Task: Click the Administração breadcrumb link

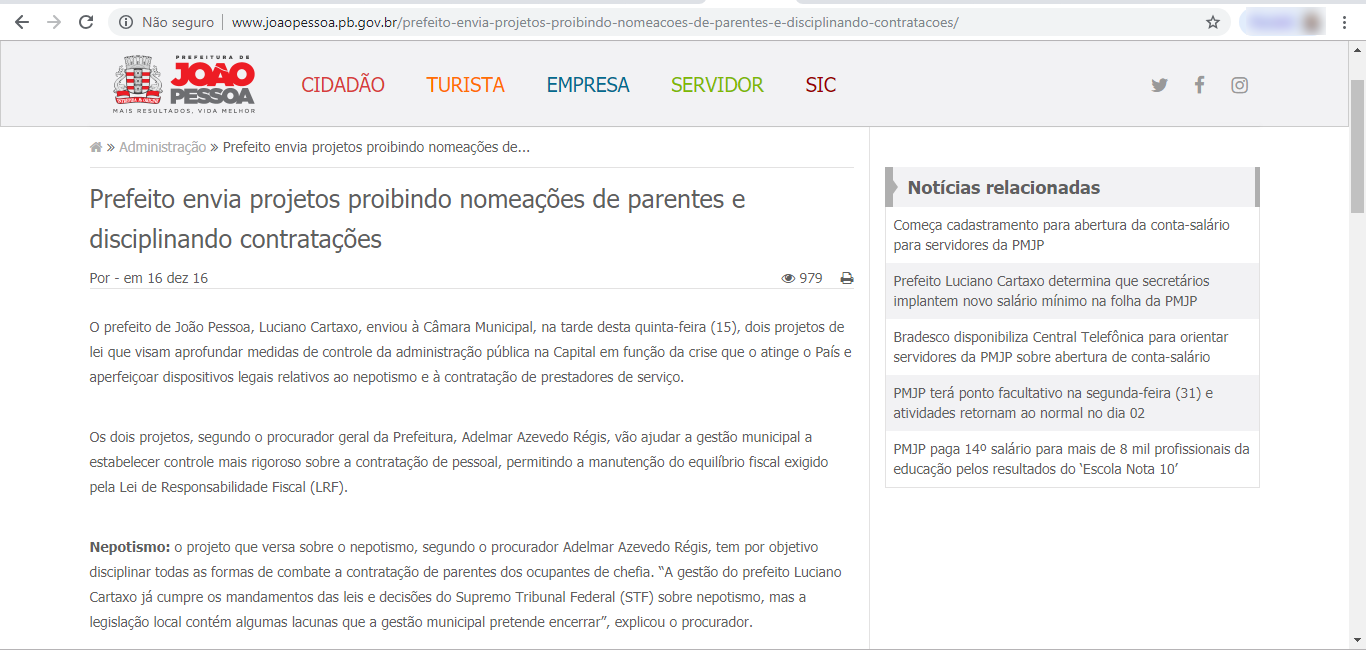Action: click(162, 147)
